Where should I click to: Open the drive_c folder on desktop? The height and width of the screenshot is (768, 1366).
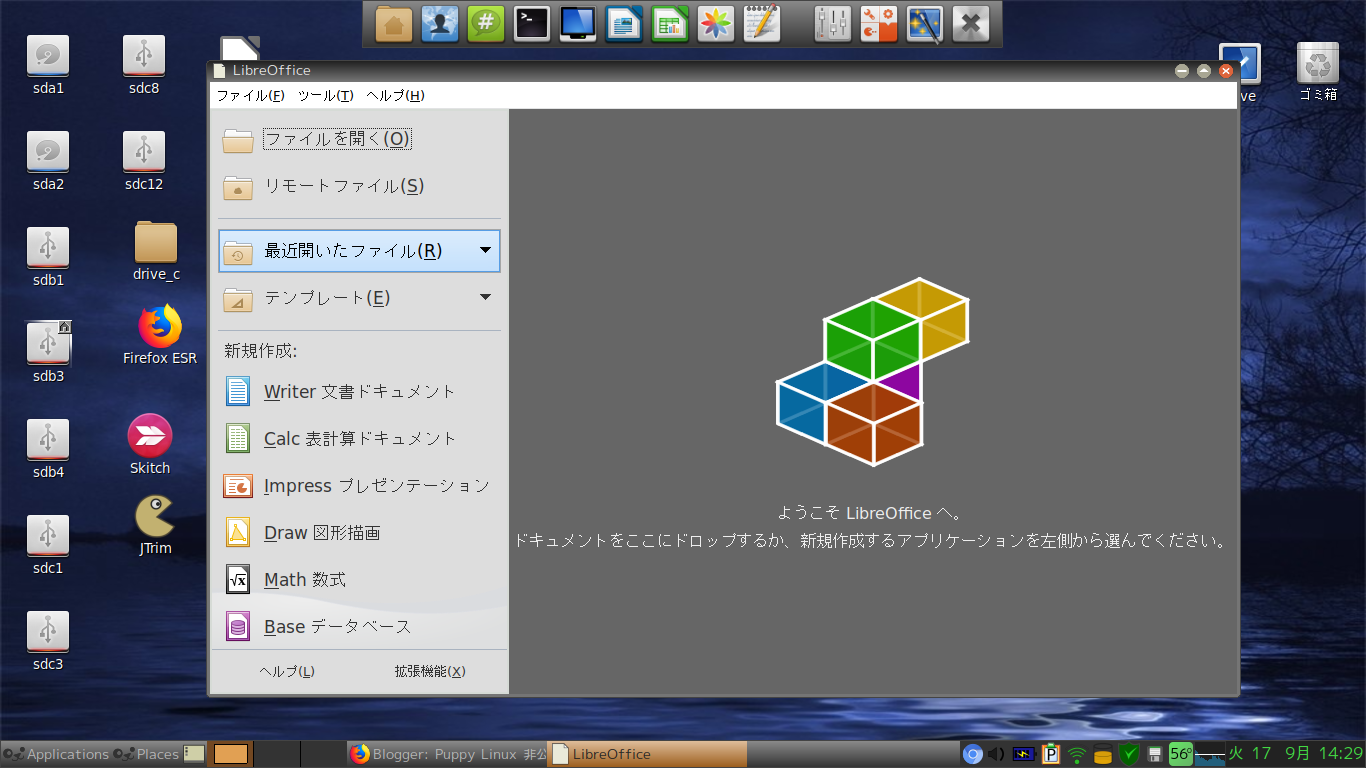click(x=156, y=243)
